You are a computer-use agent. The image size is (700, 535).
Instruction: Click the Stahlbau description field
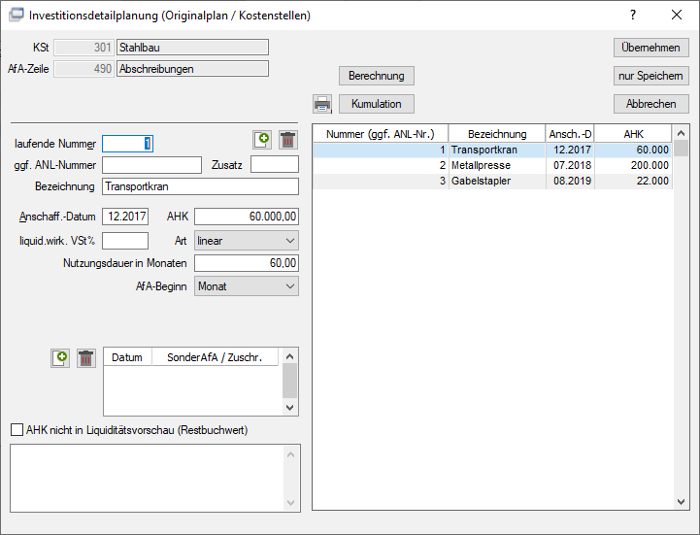193,47
